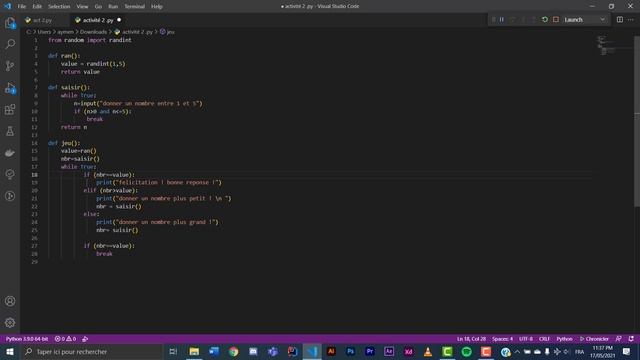
Task: Stop the debug session
Action: click(x=556, y=20)
